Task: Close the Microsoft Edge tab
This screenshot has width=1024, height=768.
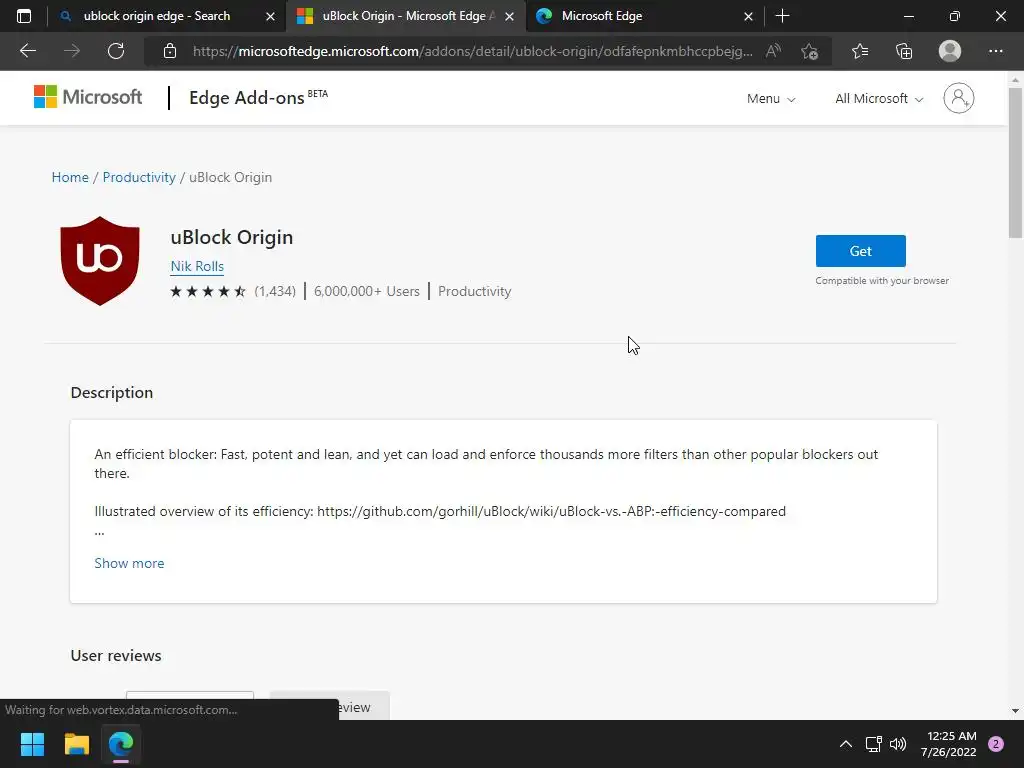Action: point(748,16)
